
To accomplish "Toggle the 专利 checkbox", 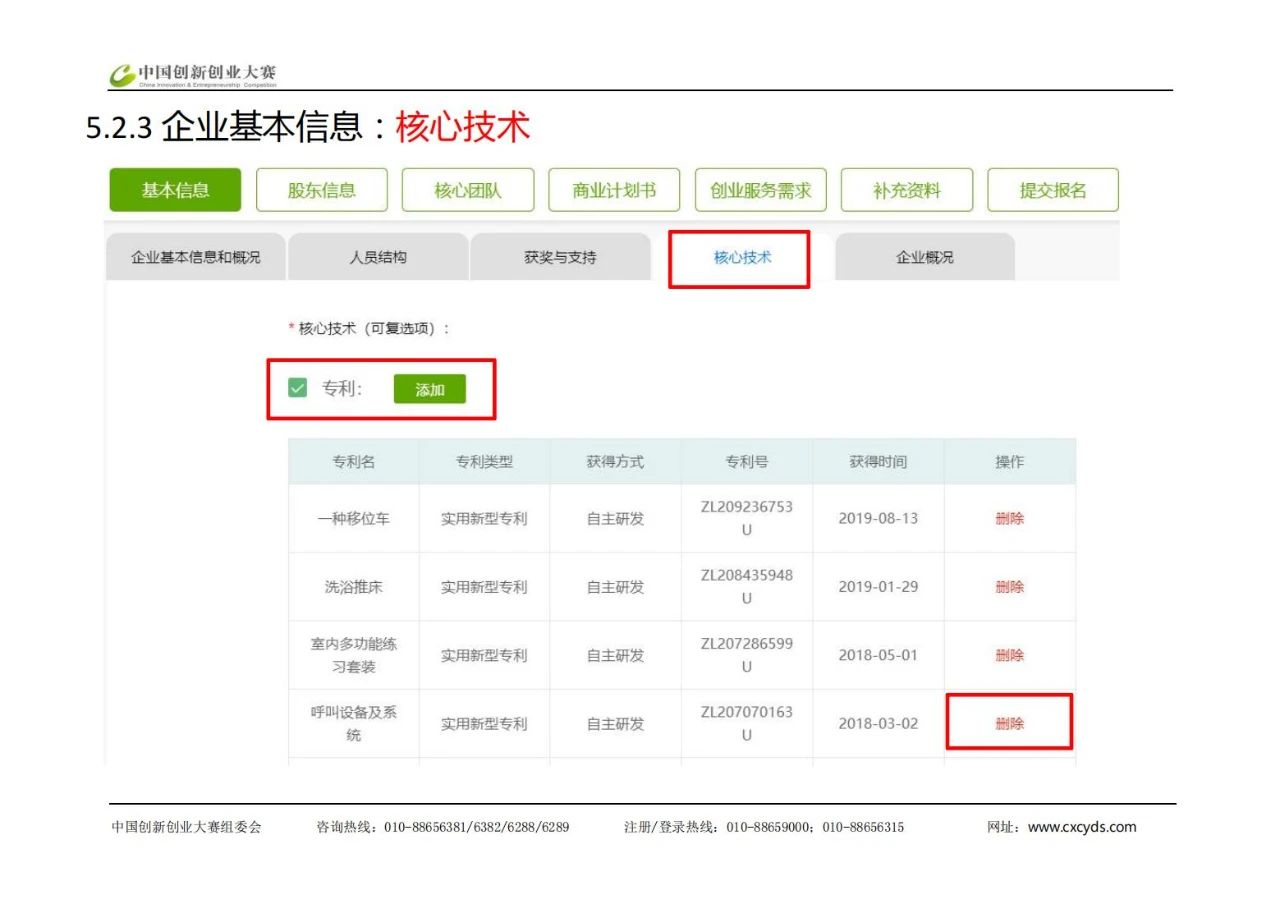I will pyautogui.click(x=297, y=388).
